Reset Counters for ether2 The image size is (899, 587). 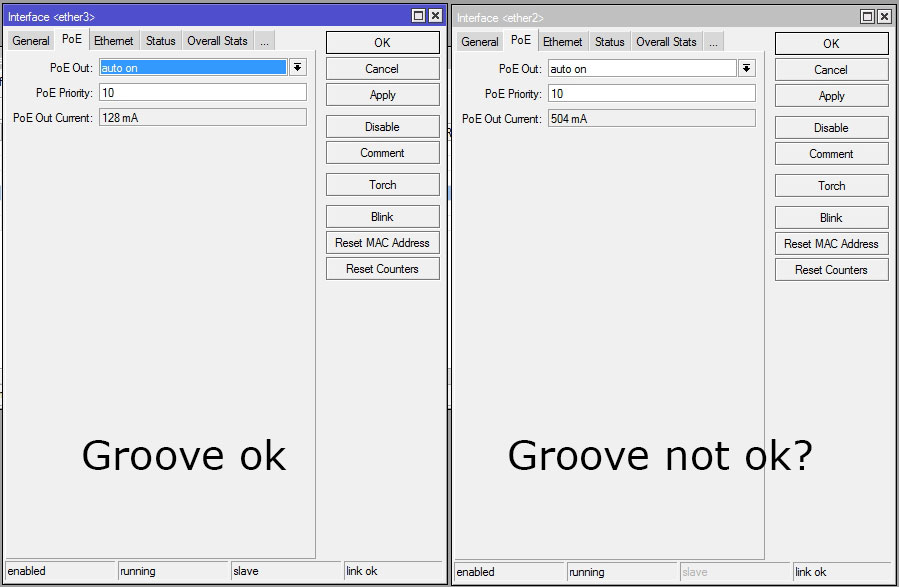pyautogui.click(x=831, y=269)
